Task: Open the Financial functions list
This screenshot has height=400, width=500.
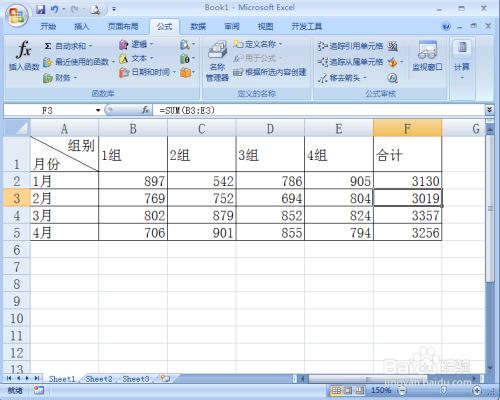Action: click(60, 78)
